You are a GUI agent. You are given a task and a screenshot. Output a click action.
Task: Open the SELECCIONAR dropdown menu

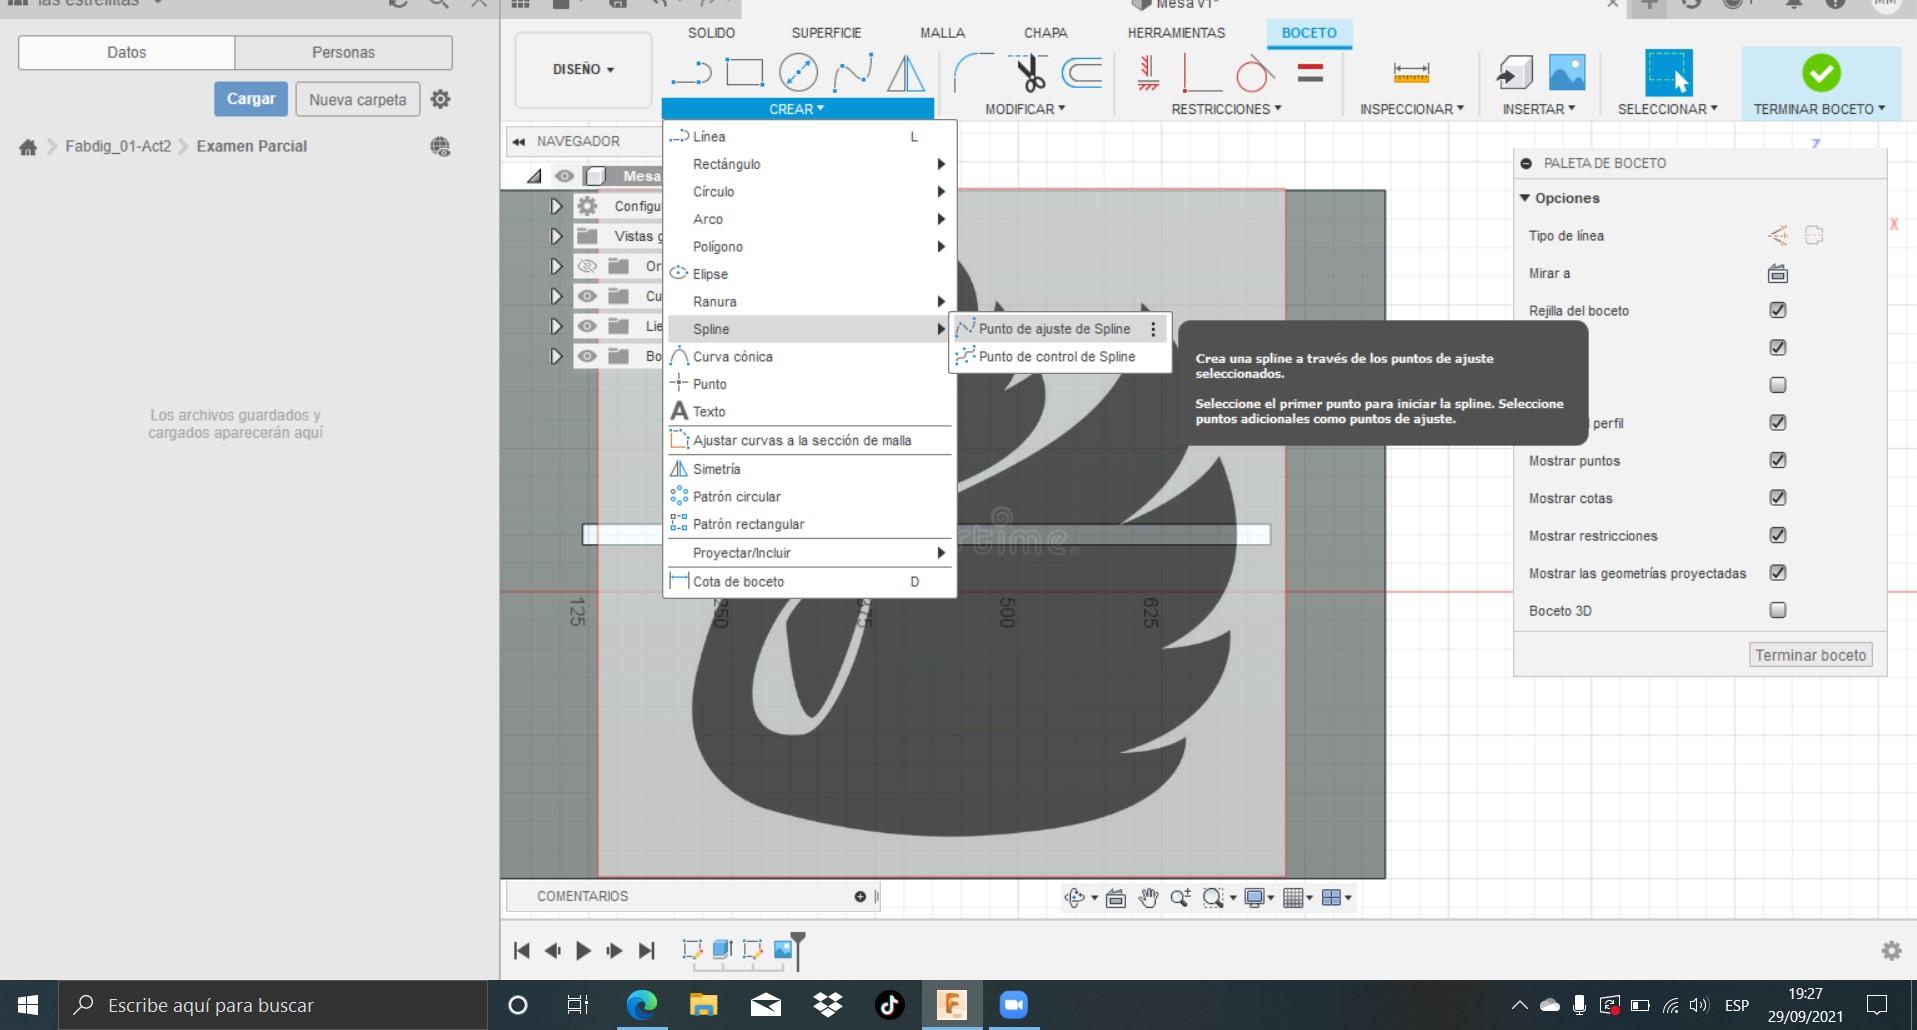1667,109
